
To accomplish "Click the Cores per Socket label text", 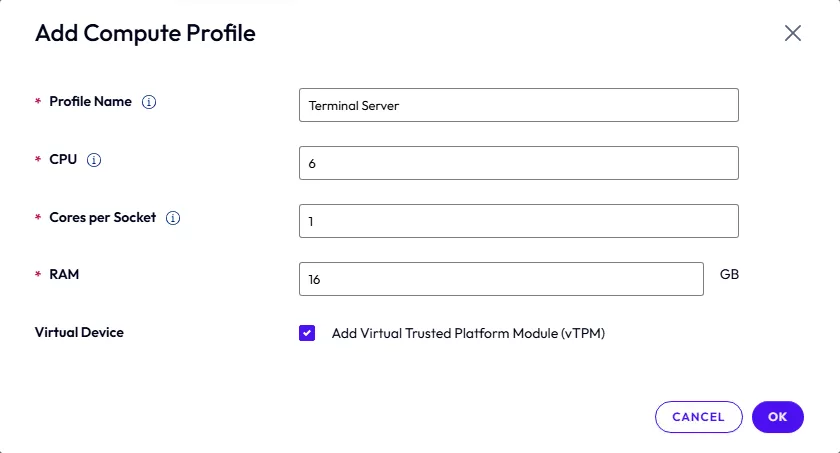I will [102, 217].
